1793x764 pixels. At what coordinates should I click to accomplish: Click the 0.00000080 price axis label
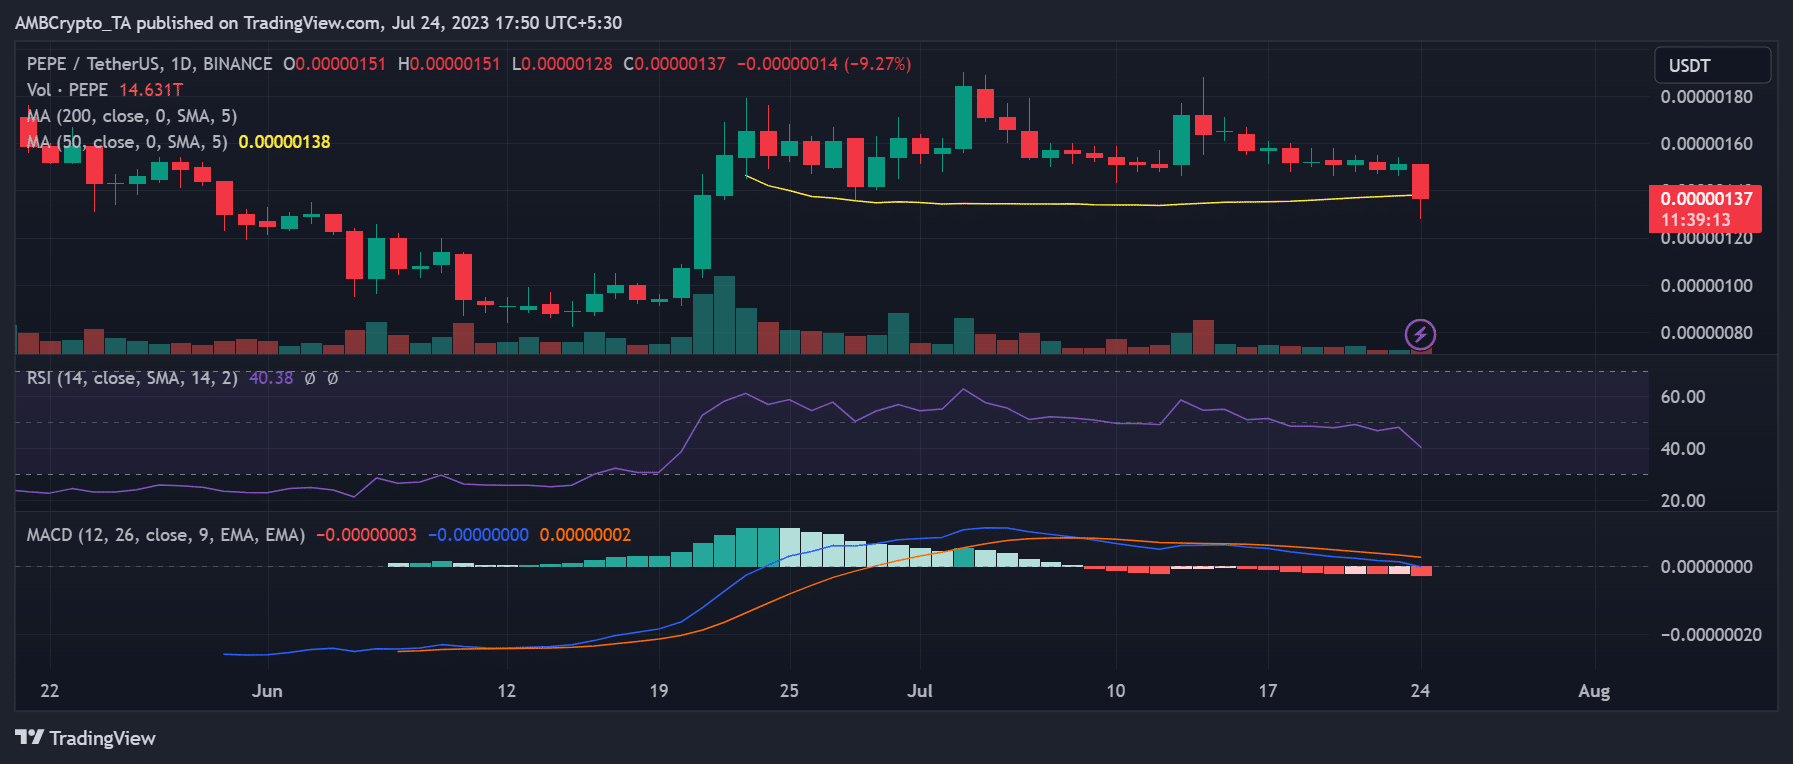click(1706, 333)
